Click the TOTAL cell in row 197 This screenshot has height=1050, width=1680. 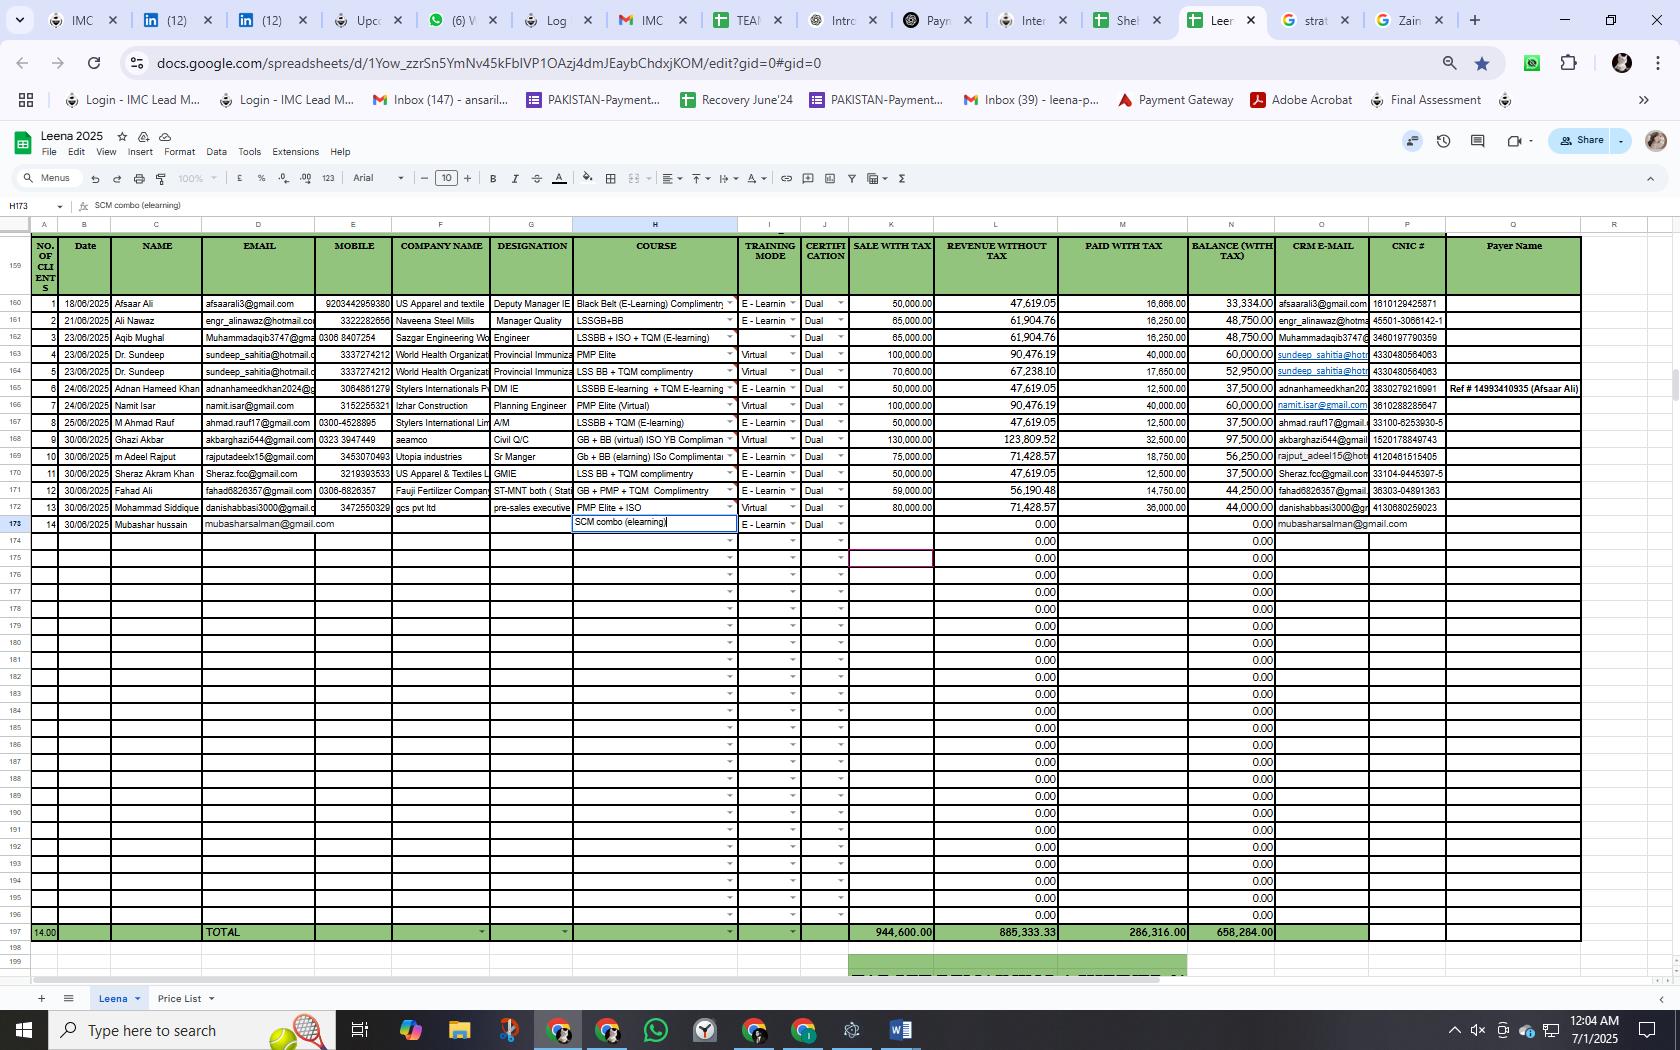(x=258, y=932)
